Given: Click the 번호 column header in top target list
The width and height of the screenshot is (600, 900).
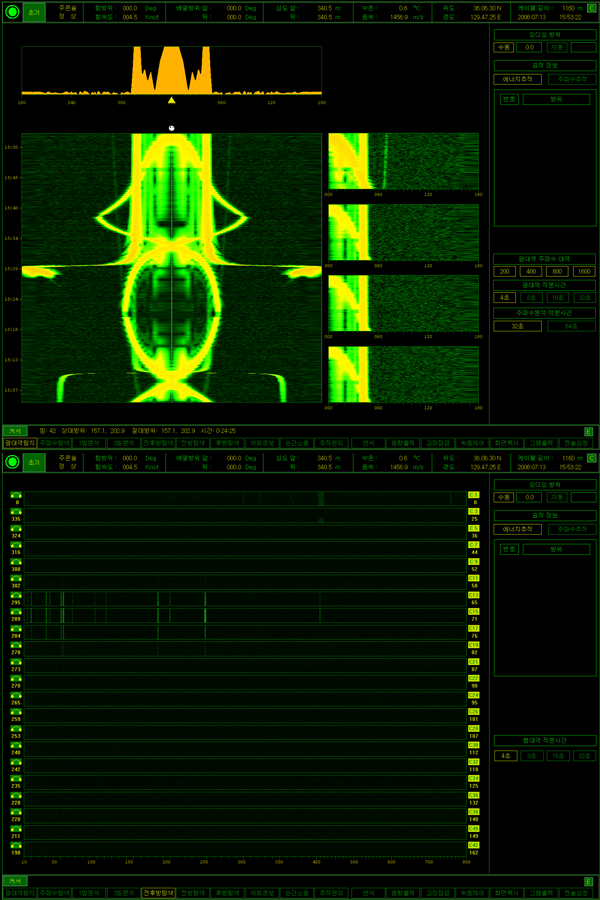Looking at the screenshot, I should point(508,100).
